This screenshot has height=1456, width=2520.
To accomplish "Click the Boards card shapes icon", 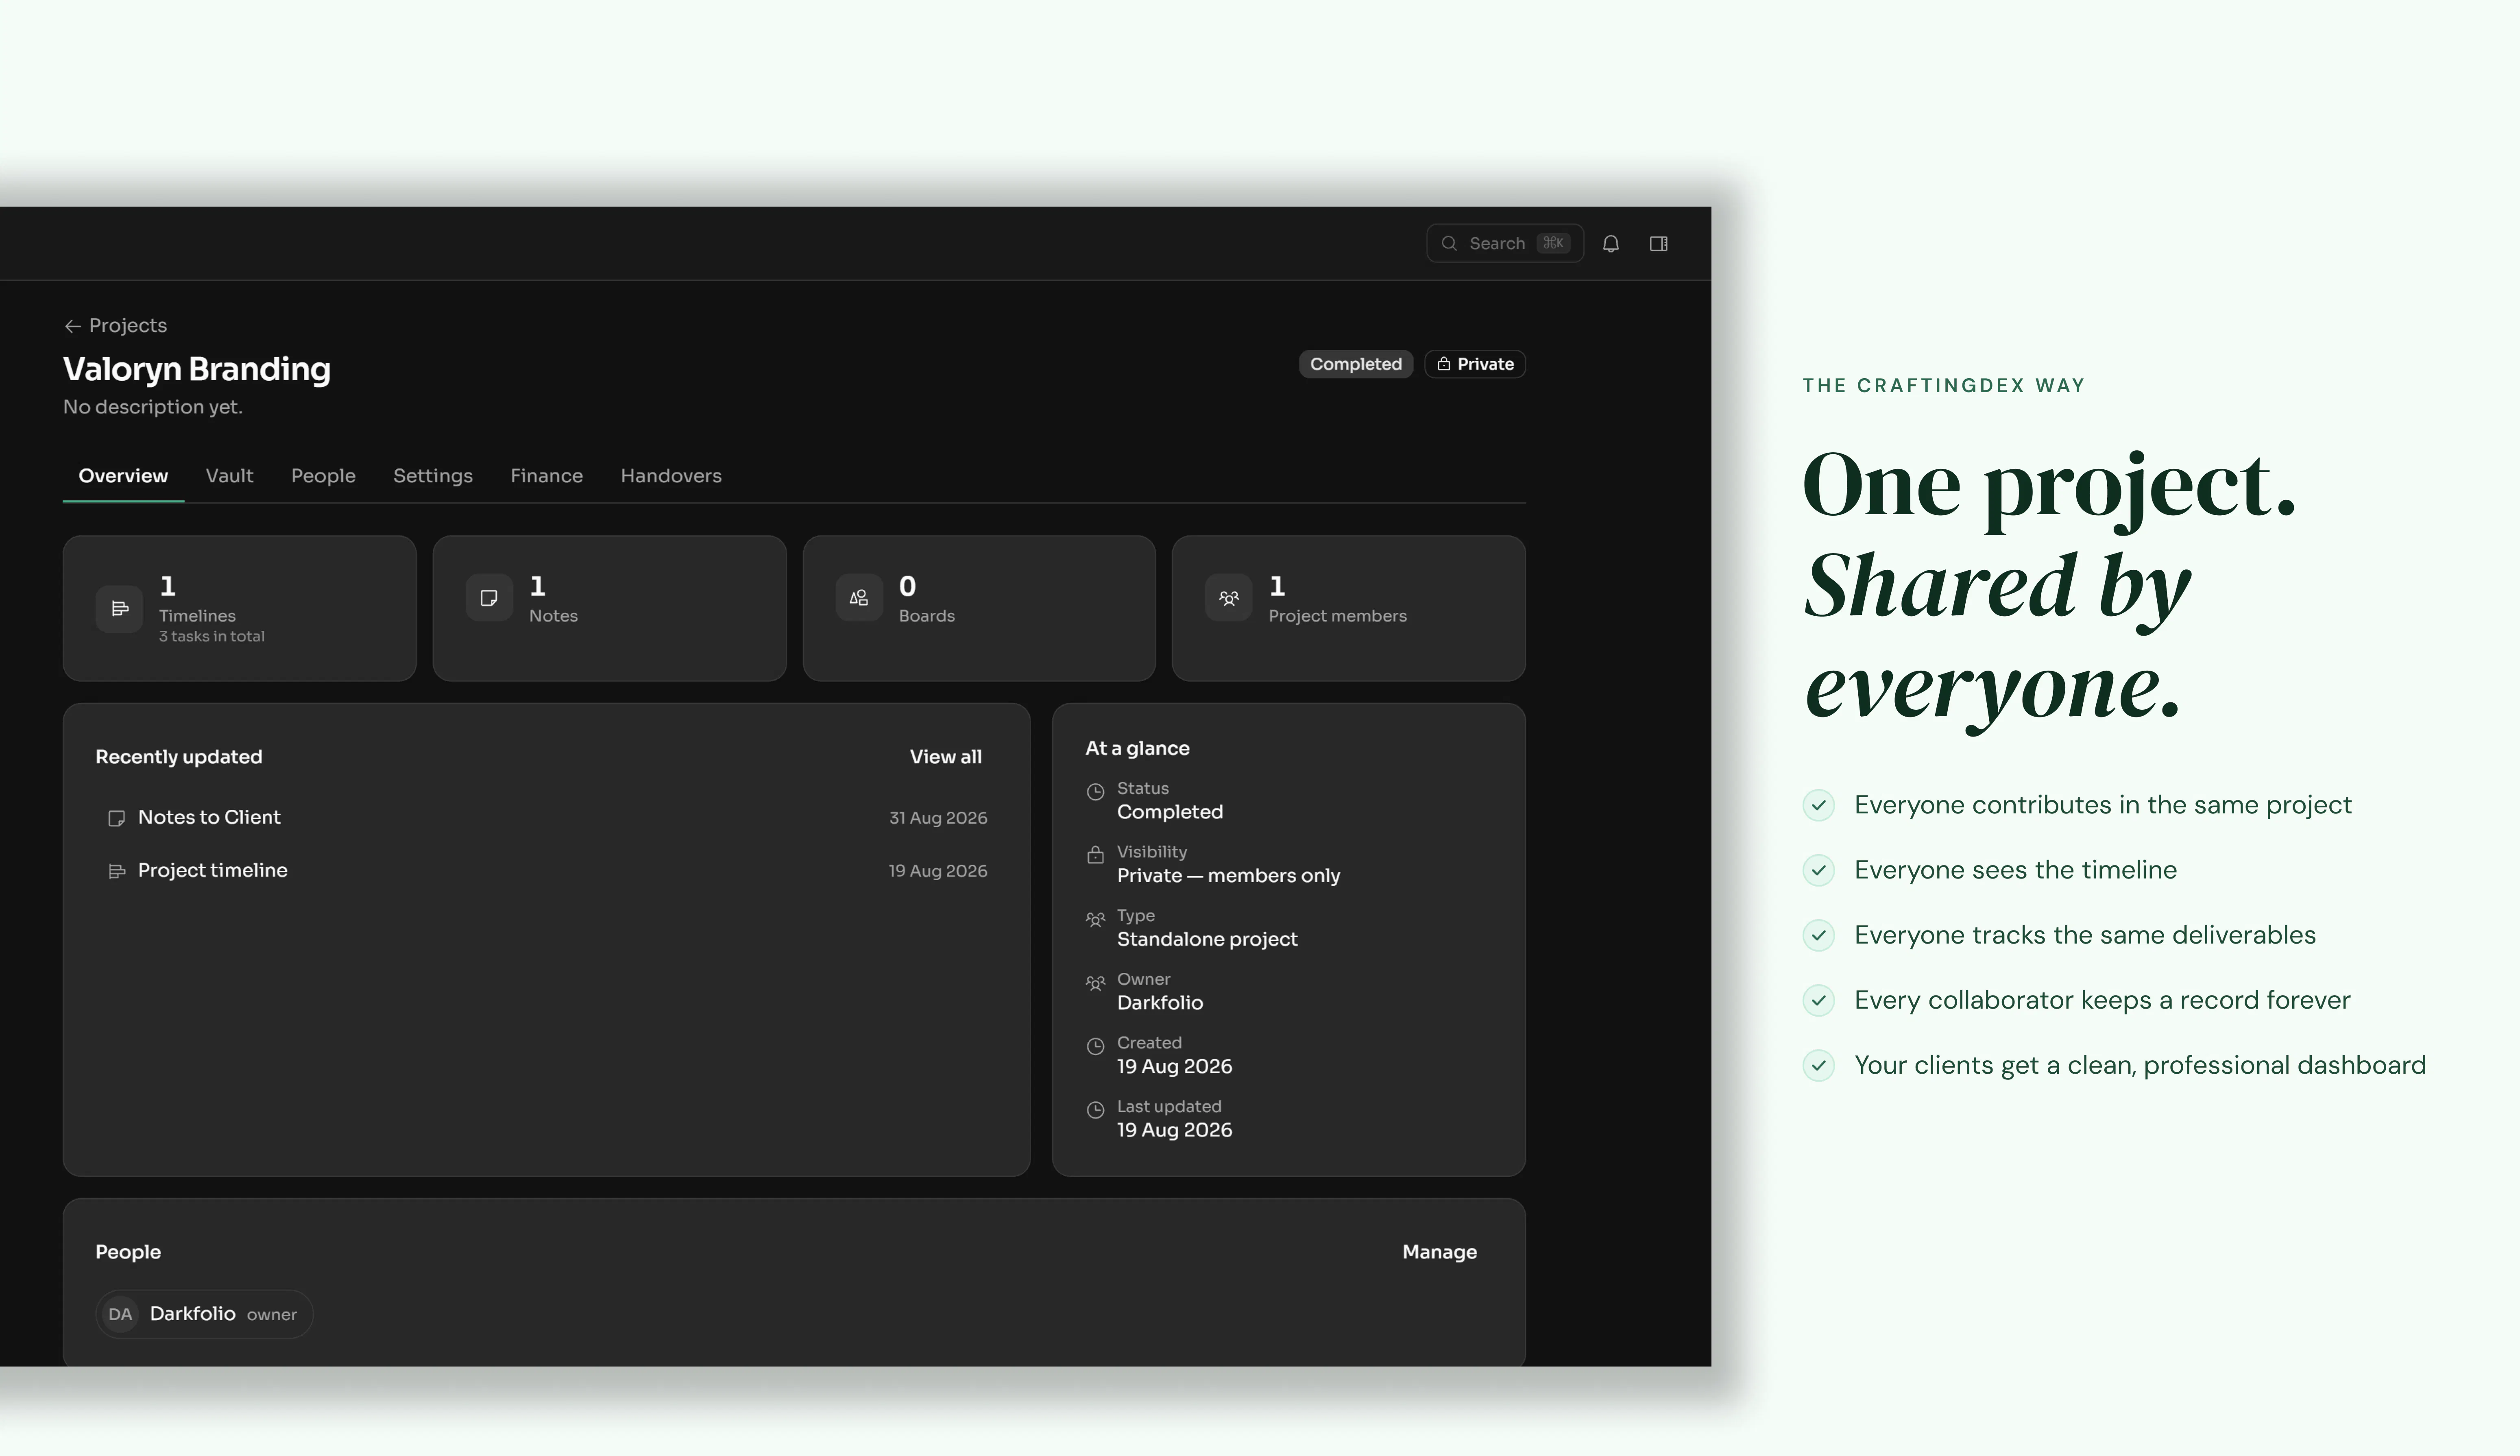I will [859, 598].
